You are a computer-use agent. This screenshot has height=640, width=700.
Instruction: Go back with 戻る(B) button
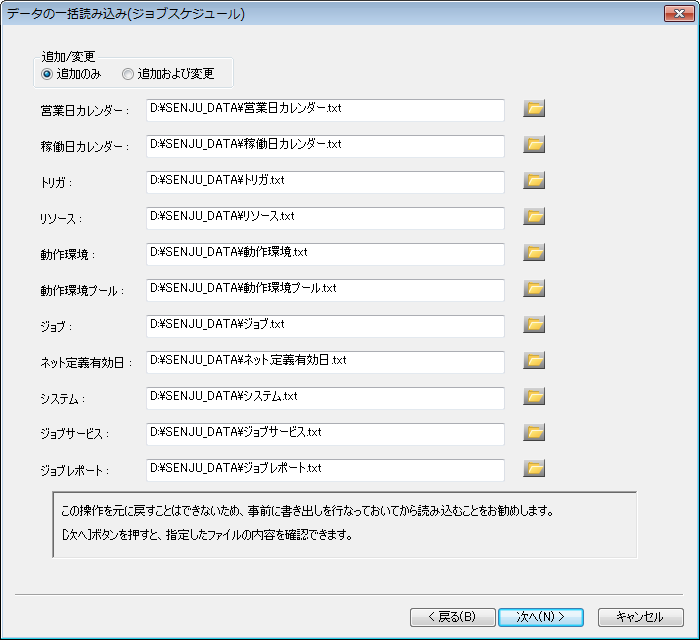pyautogui.click(x=453, y=617)
